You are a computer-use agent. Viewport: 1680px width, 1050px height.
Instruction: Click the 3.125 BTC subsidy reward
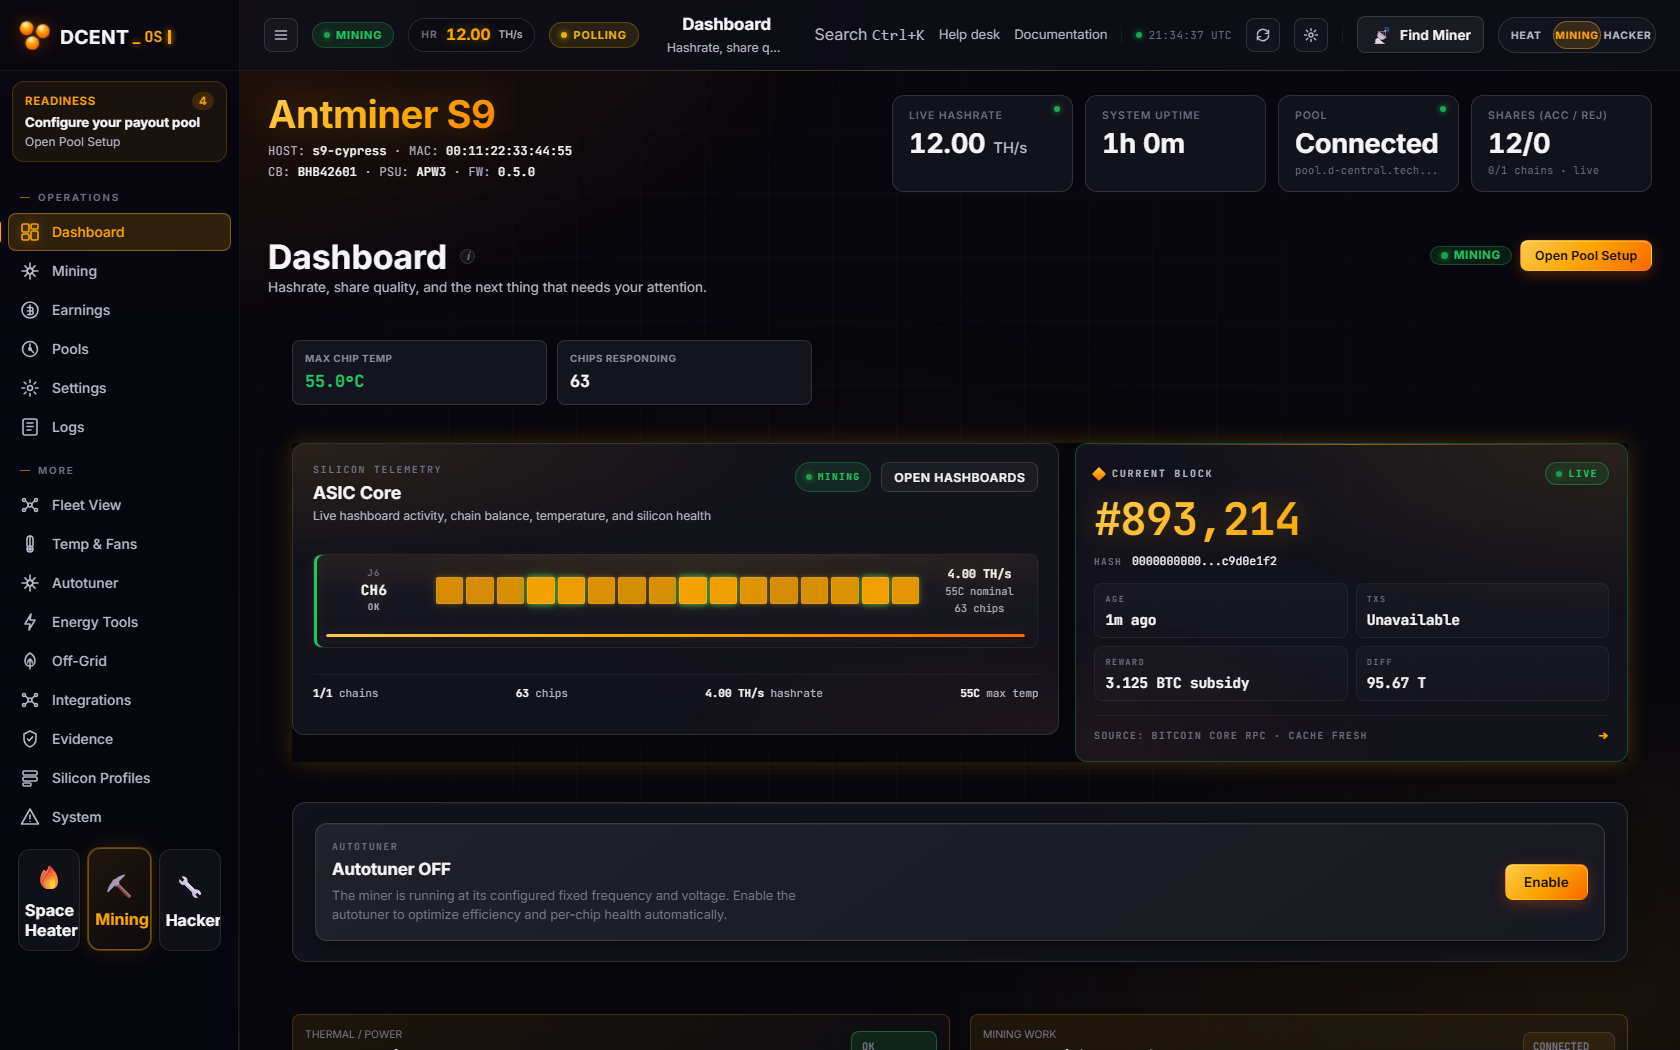pyautogui.click(x=1177, y=683)
